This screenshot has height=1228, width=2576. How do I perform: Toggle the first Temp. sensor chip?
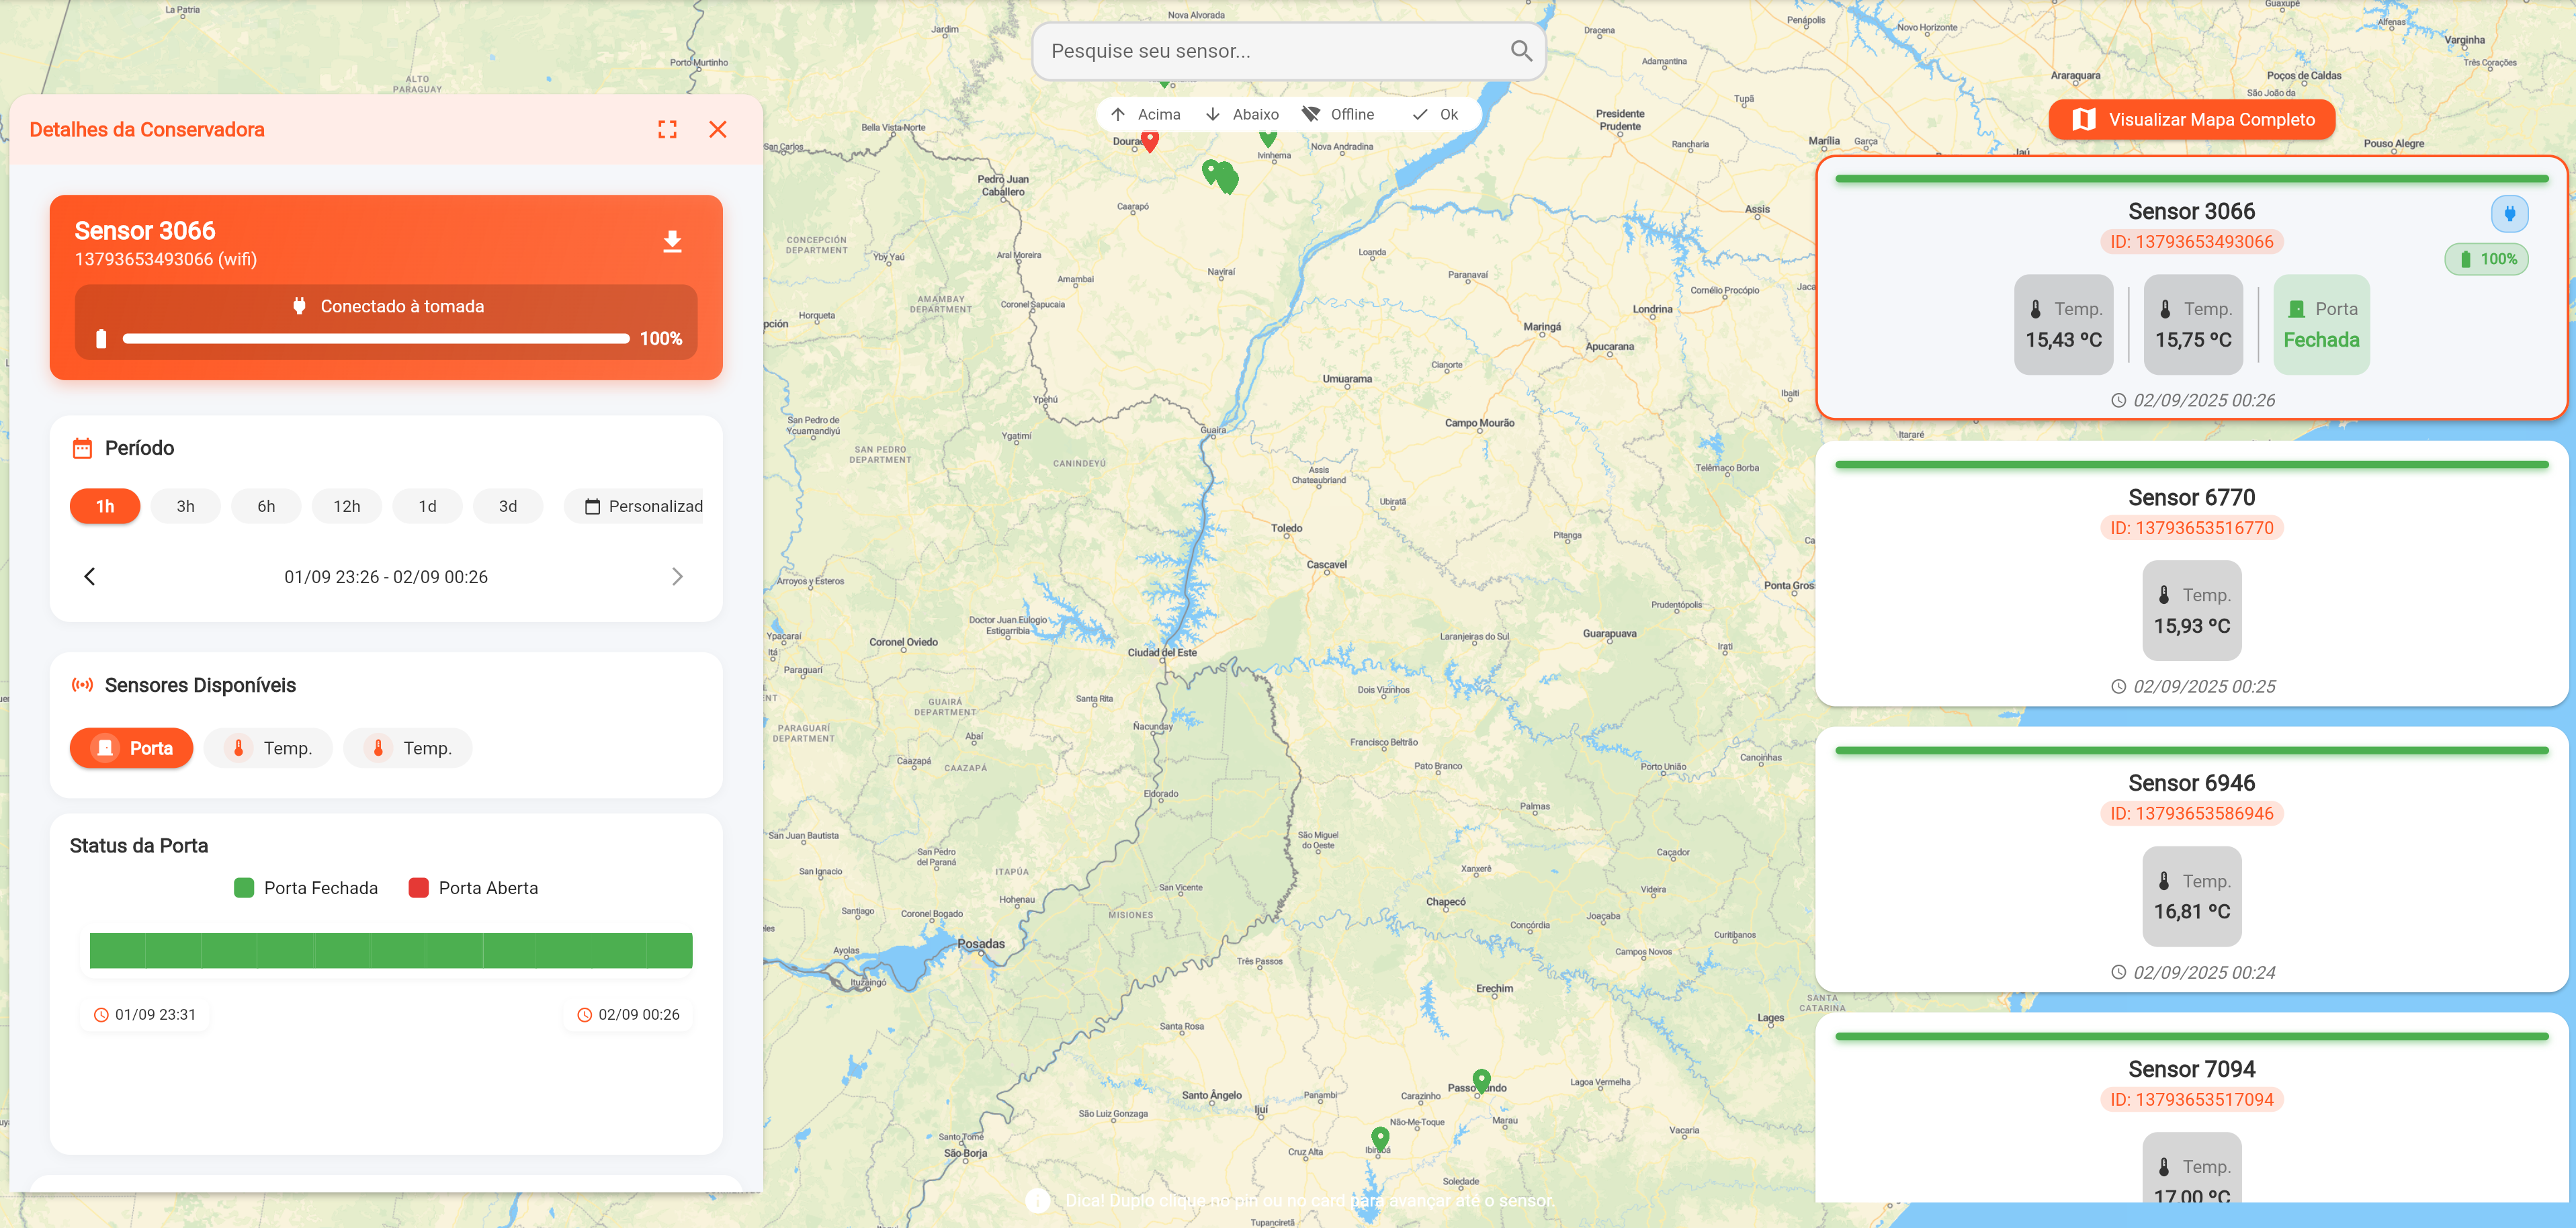(x=268, y=748)
